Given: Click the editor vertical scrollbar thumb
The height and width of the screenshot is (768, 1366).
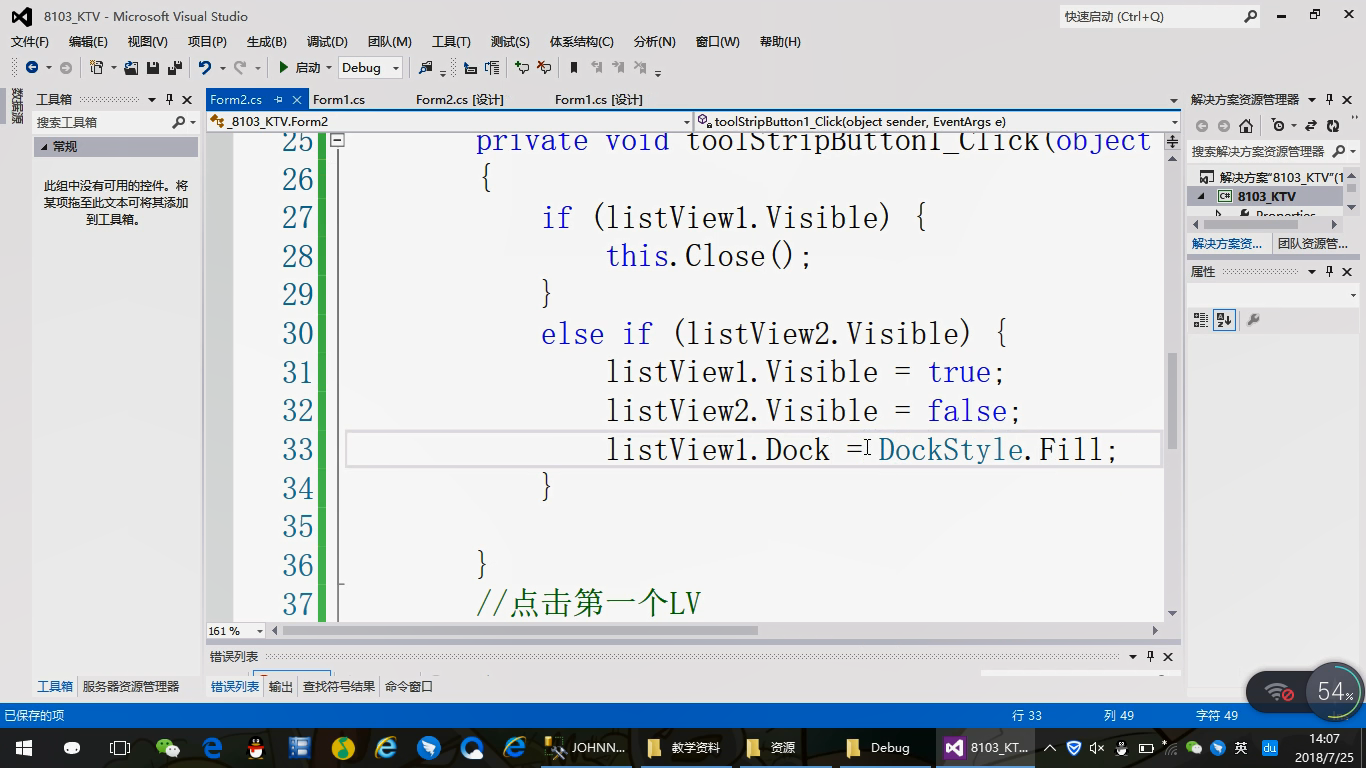Looking at the screenshot, I should point(1172,400).
